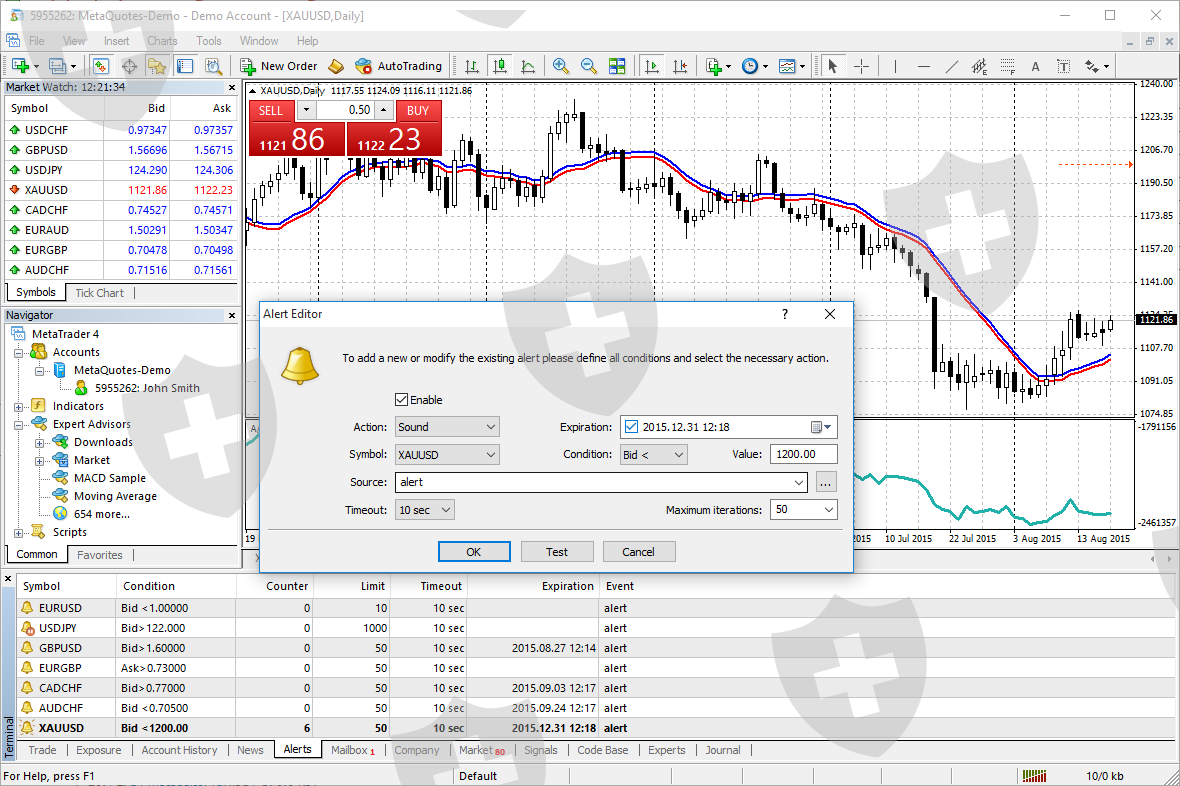Open the Action dropdown set to Sound
Screen dimensions: 1180x786
447,427
